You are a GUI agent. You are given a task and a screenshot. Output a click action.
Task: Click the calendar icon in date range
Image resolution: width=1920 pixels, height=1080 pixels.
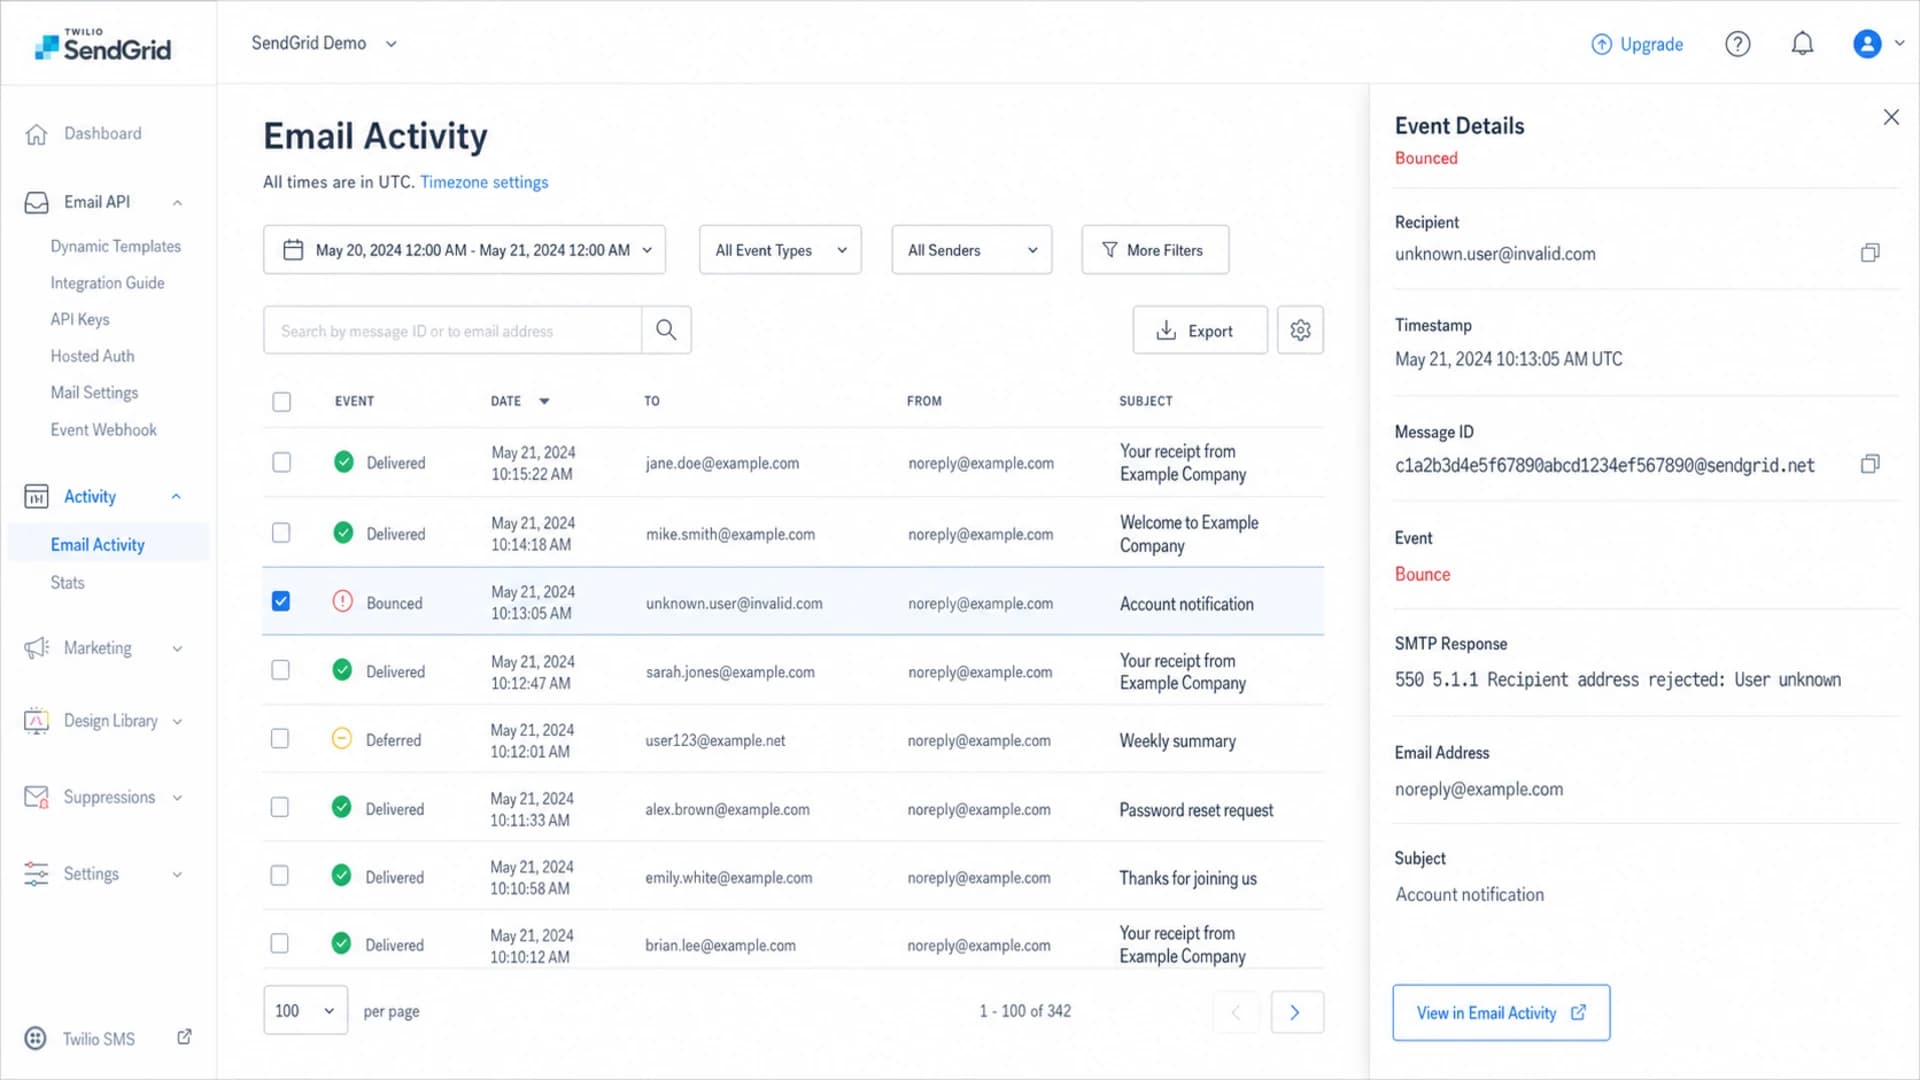pyautogui.click(x=293, y=250)
